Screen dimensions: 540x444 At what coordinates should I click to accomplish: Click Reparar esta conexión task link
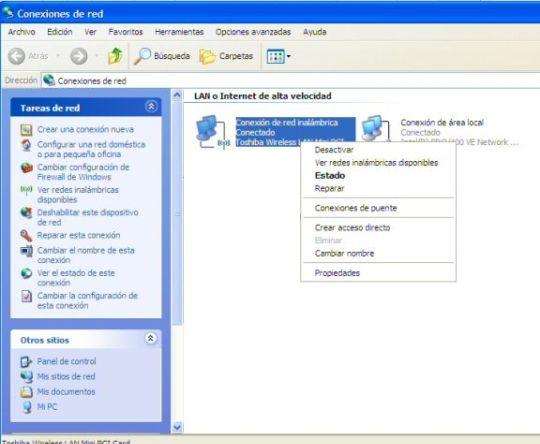coord(79,235)
